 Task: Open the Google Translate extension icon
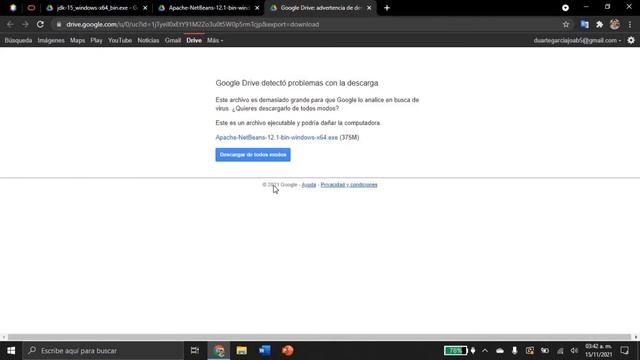point(584,24)
